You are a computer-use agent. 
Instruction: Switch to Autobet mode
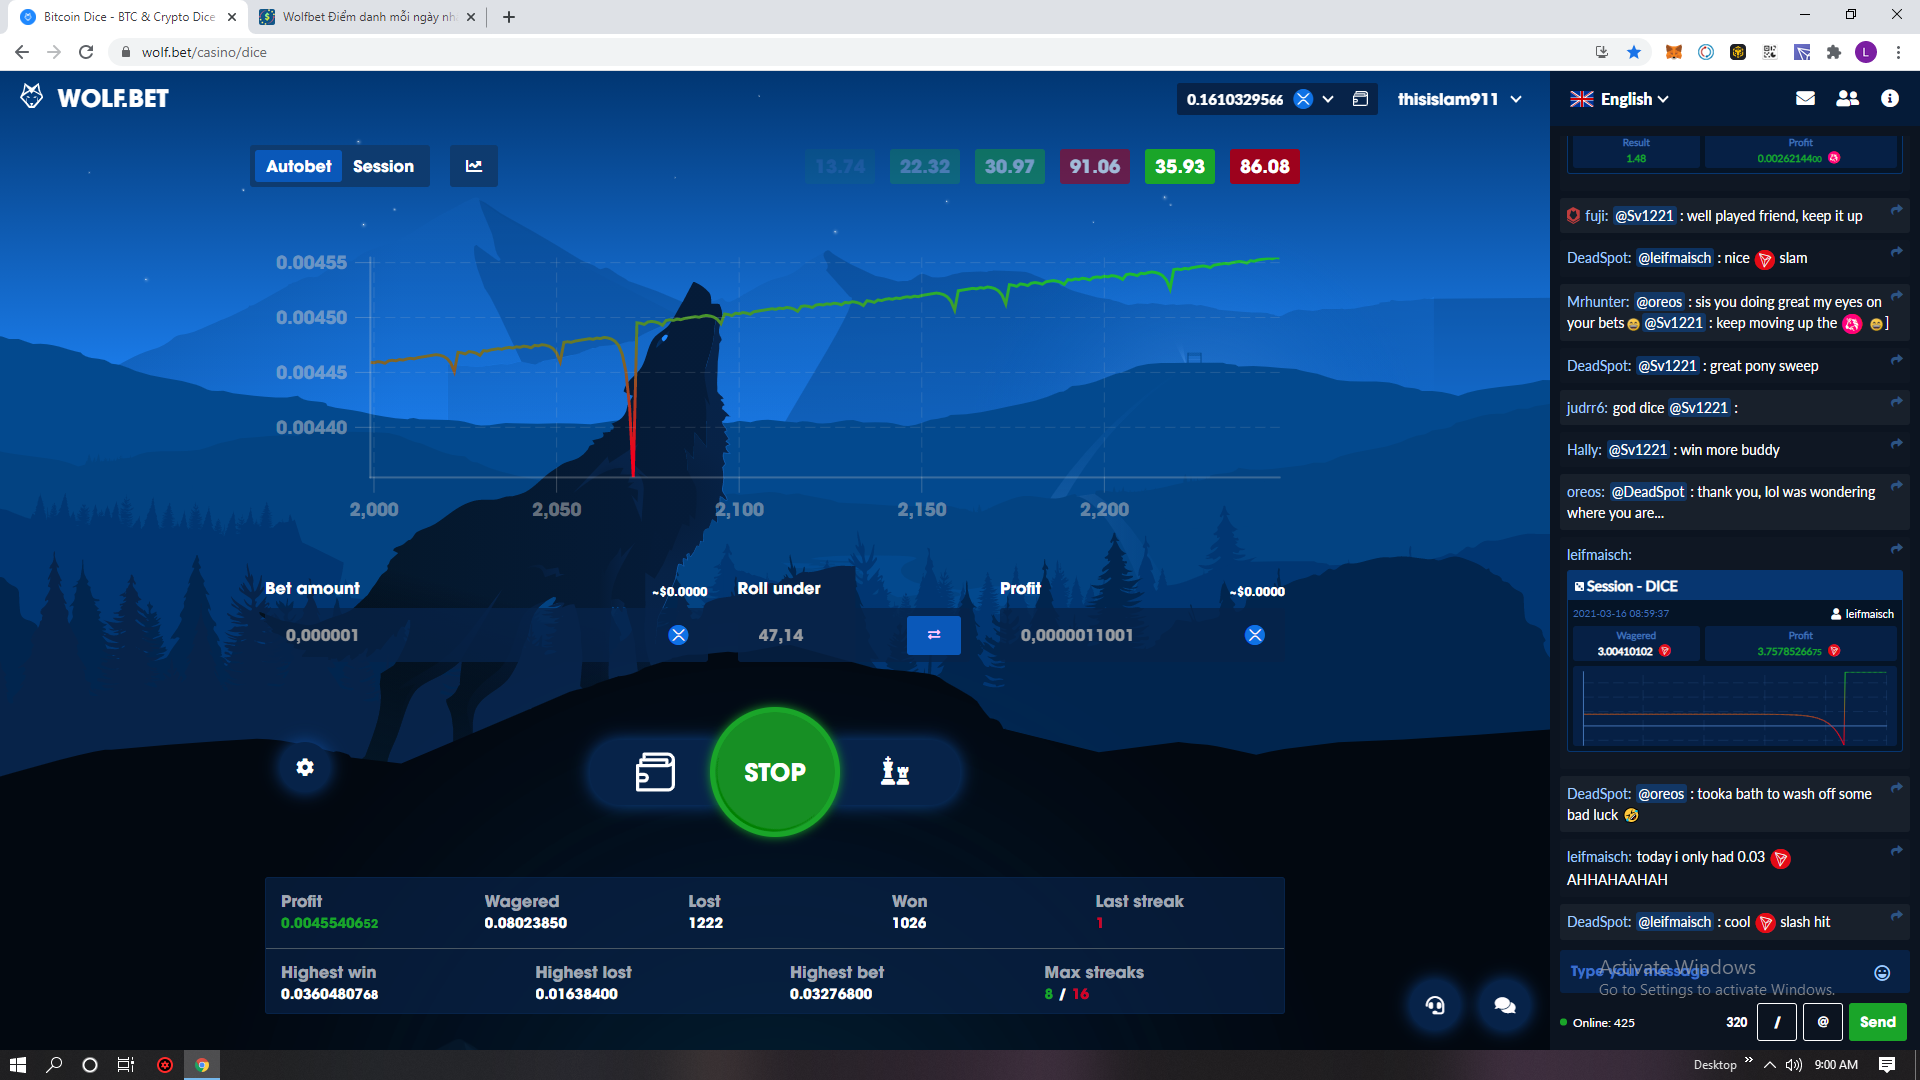[298, 166]
